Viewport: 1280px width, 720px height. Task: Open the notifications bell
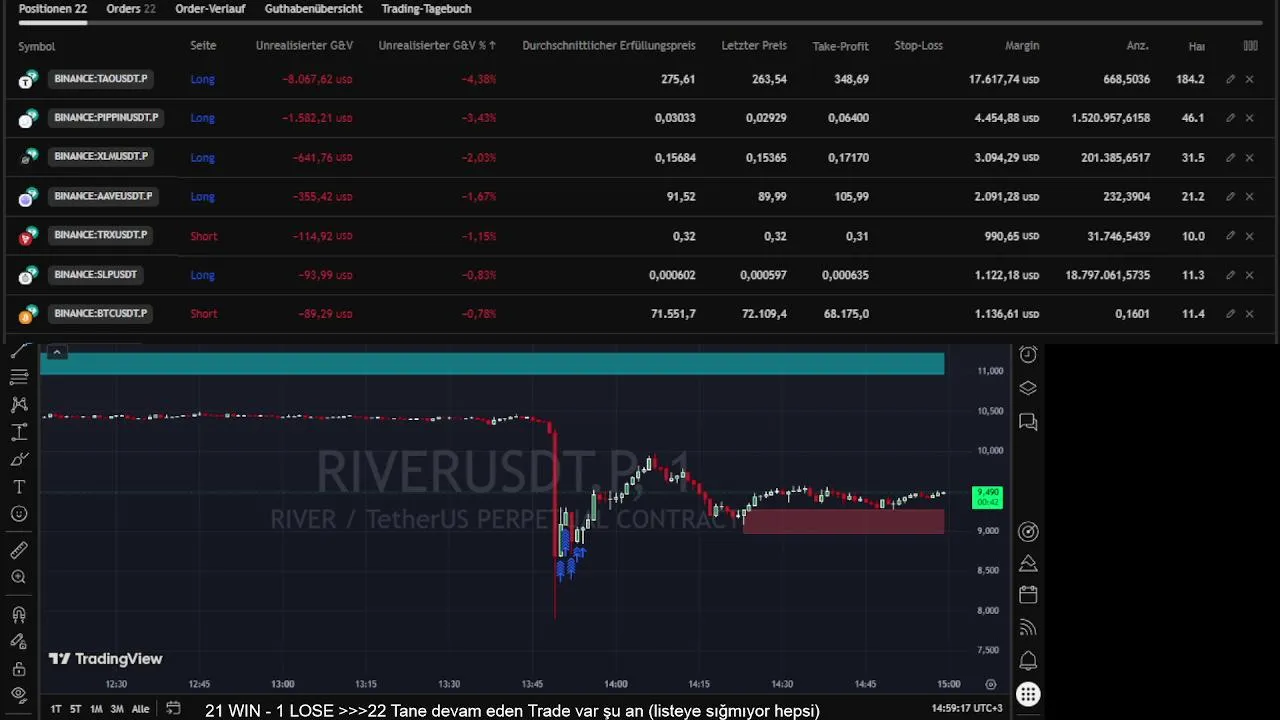coord(1028,661)
